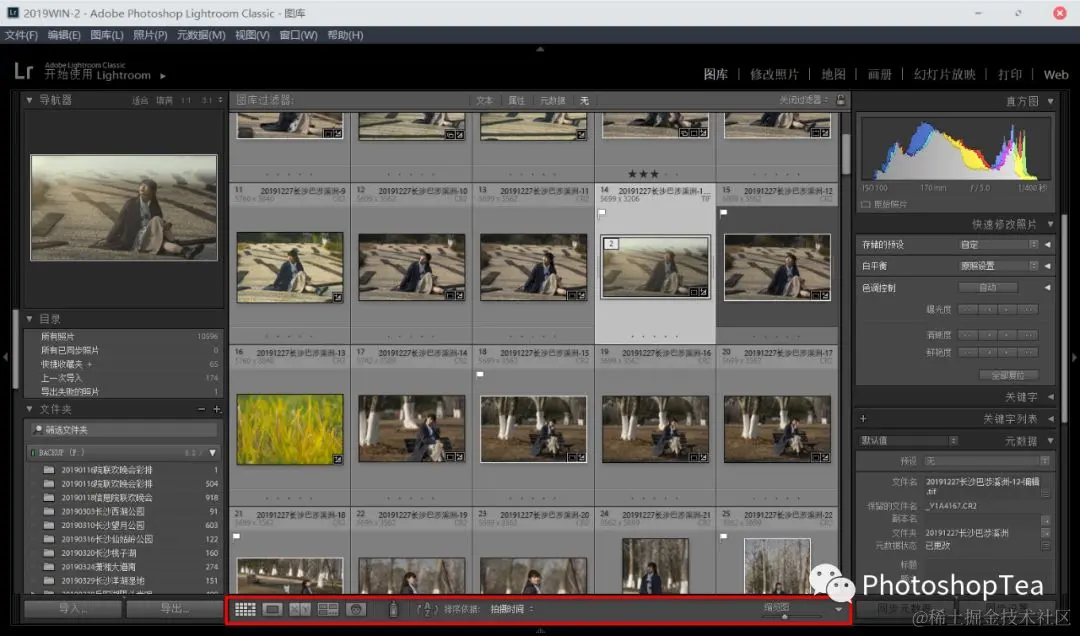Click the '导出...' button

point(175,608)
